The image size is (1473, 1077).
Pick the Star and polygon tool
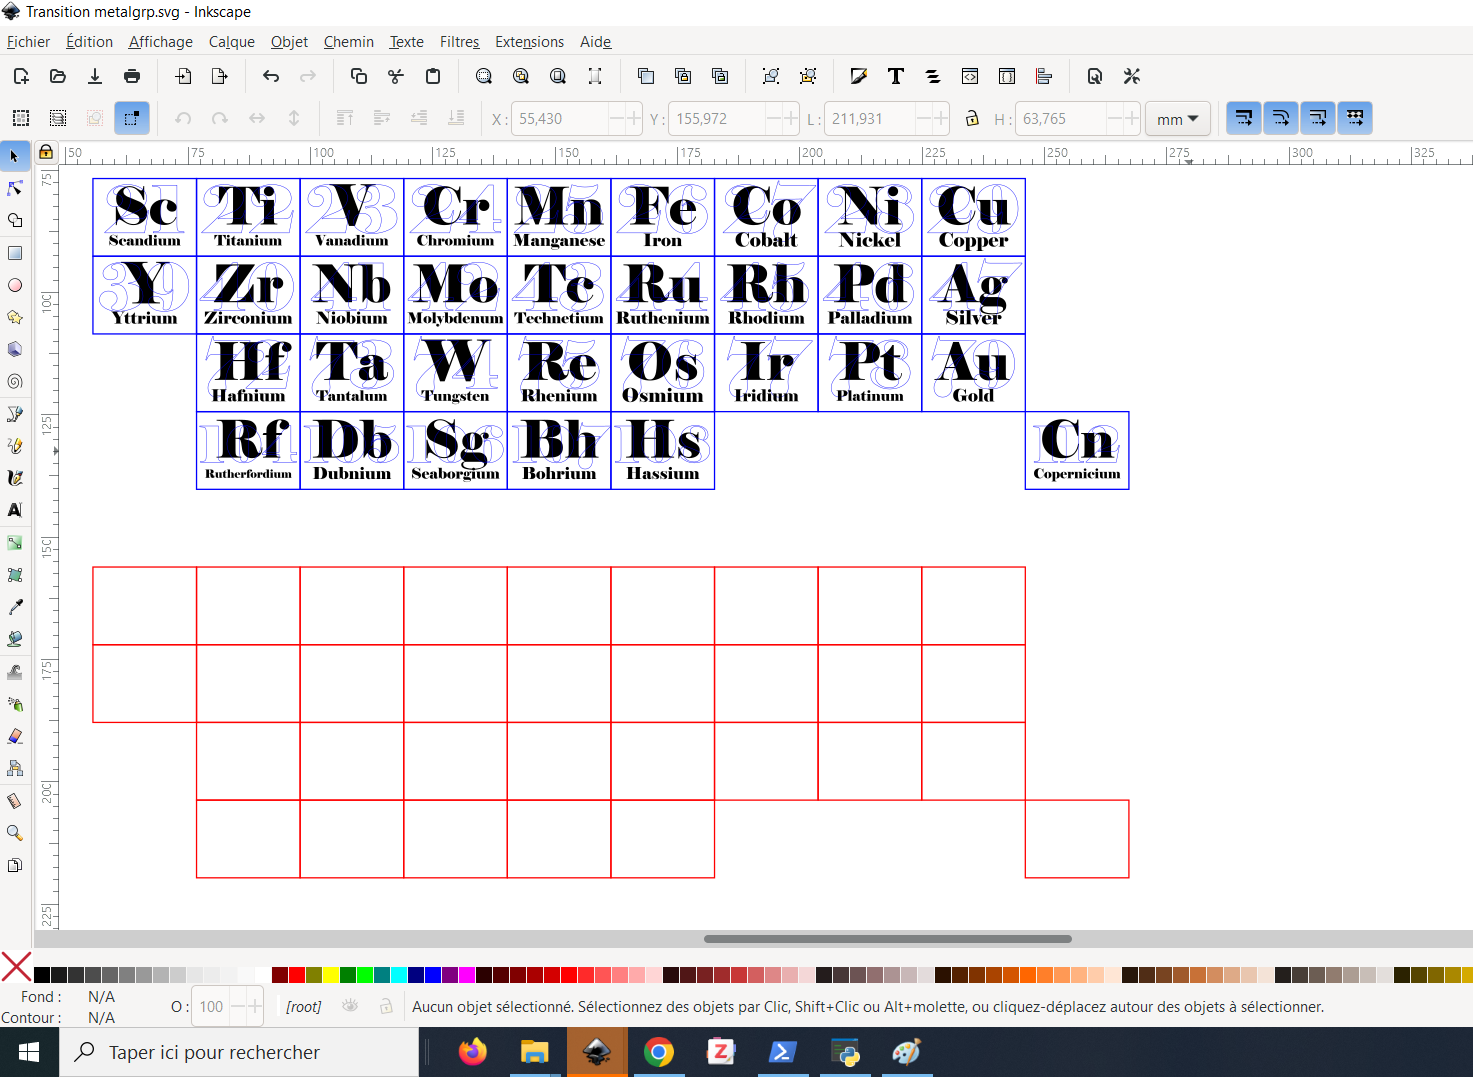pos(15,317)
